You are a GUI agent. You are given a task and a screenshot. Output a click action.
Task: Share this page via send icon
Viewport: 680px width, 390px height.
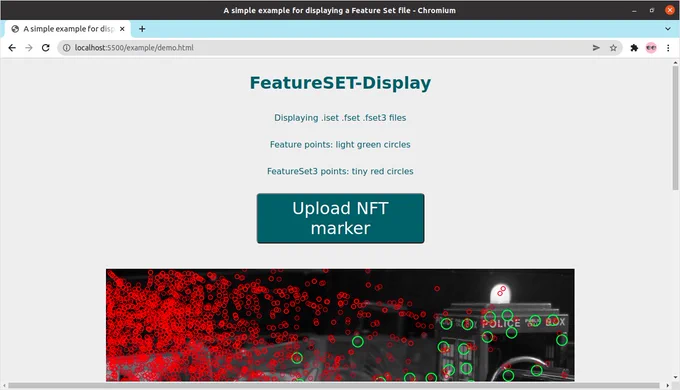(596, 48)
